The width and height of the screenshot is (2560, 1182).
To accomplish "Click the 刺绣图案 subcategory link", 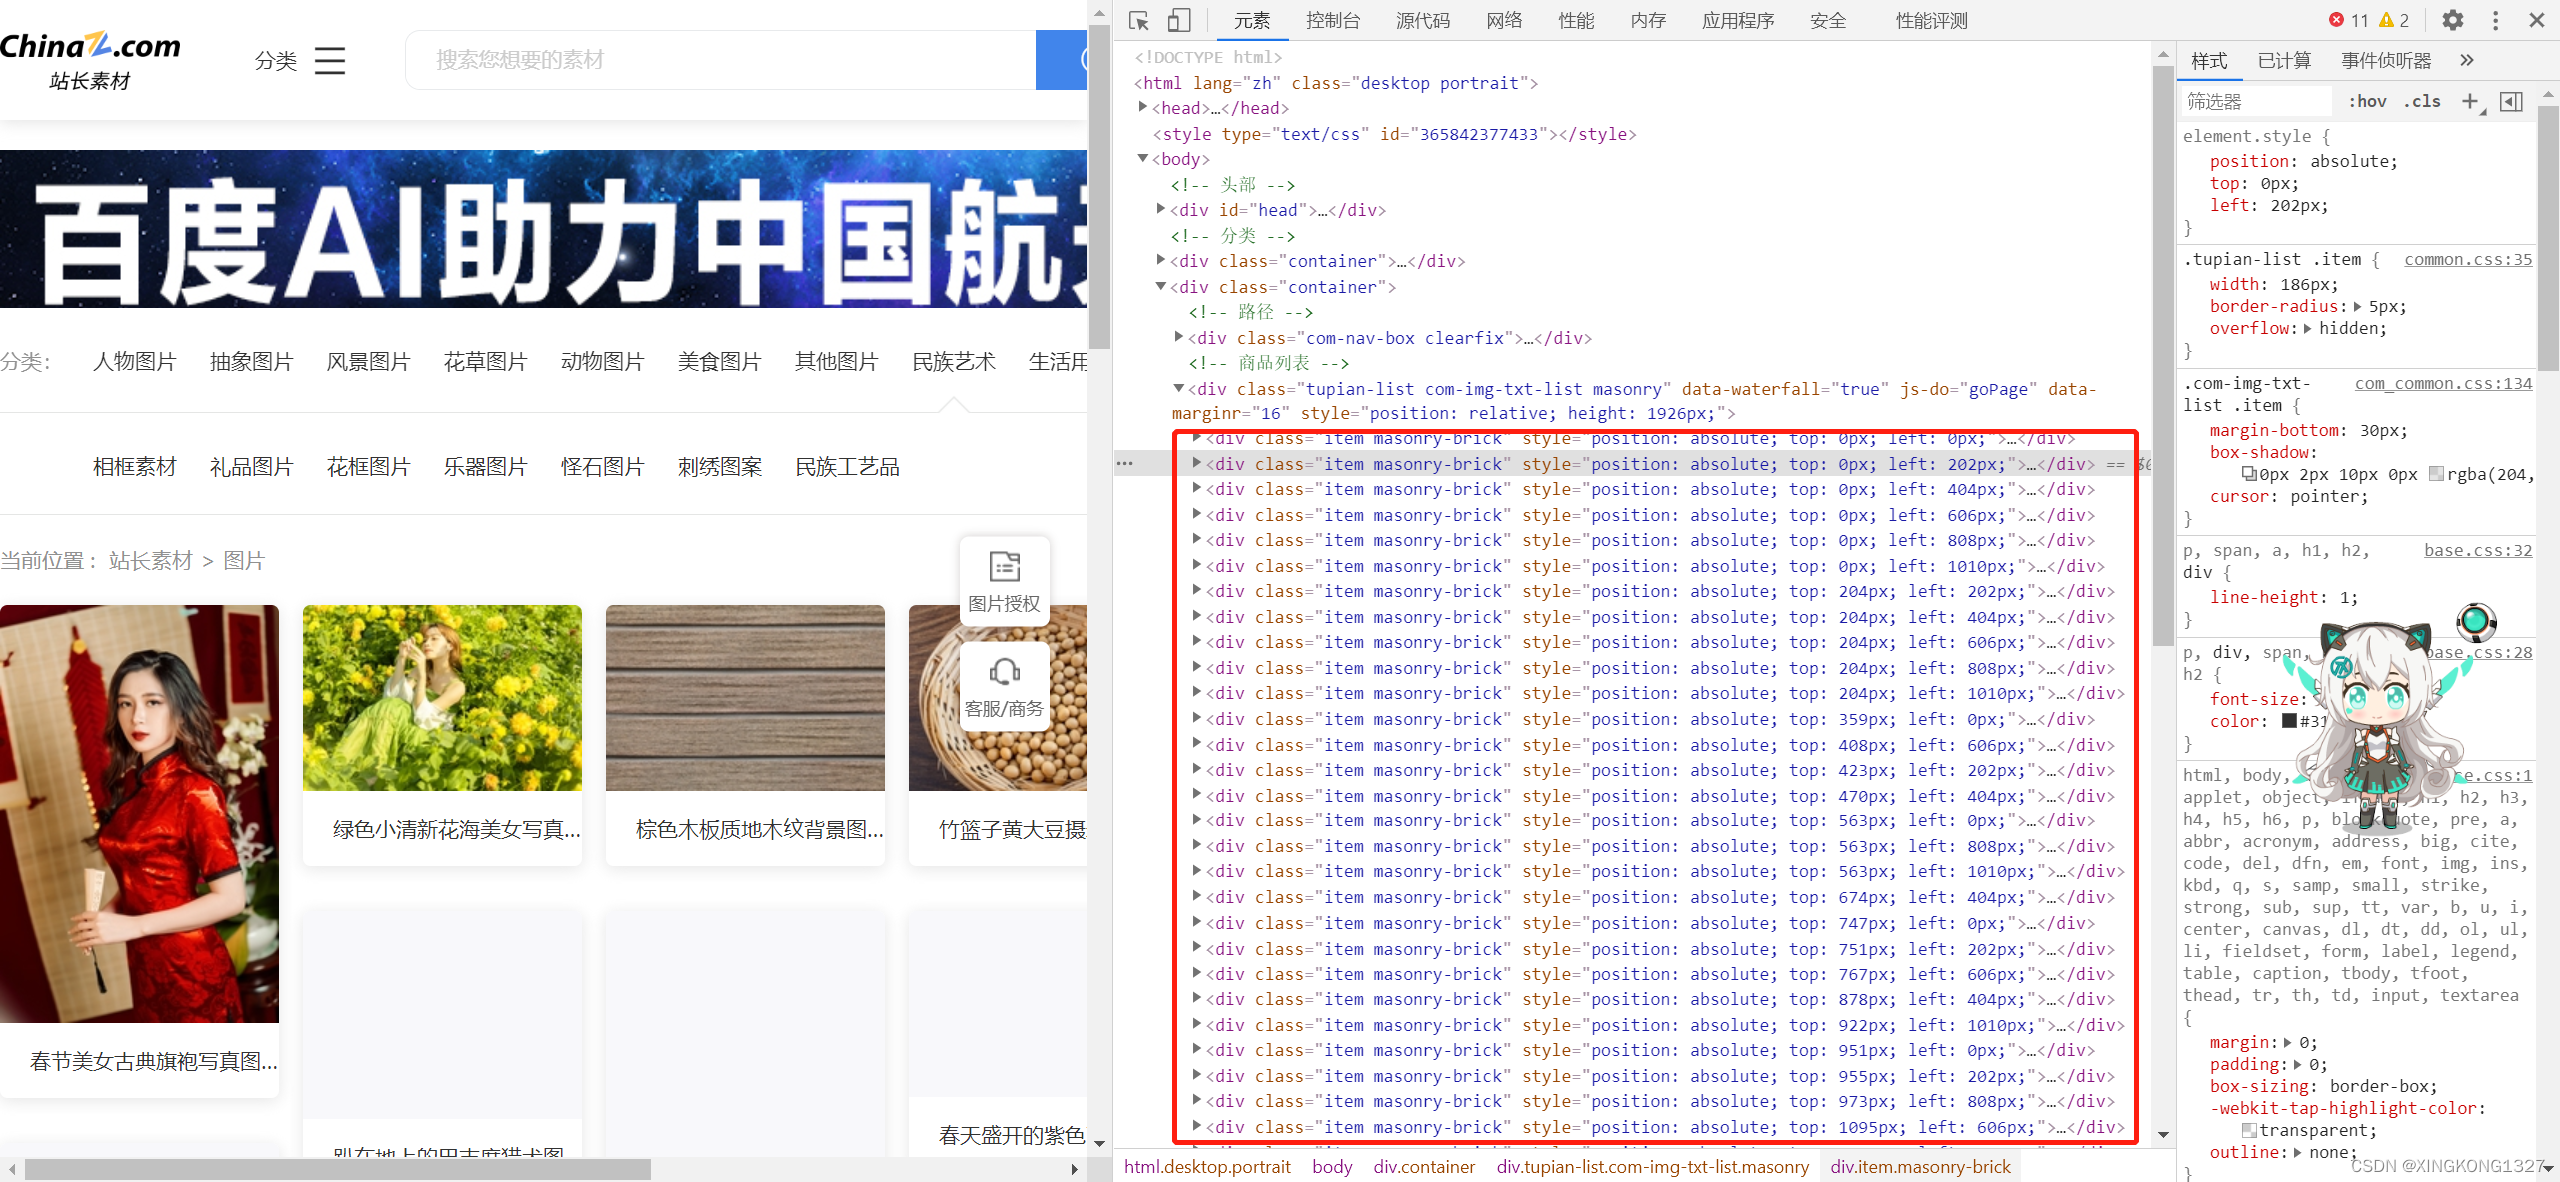I will tap(720, 467).
